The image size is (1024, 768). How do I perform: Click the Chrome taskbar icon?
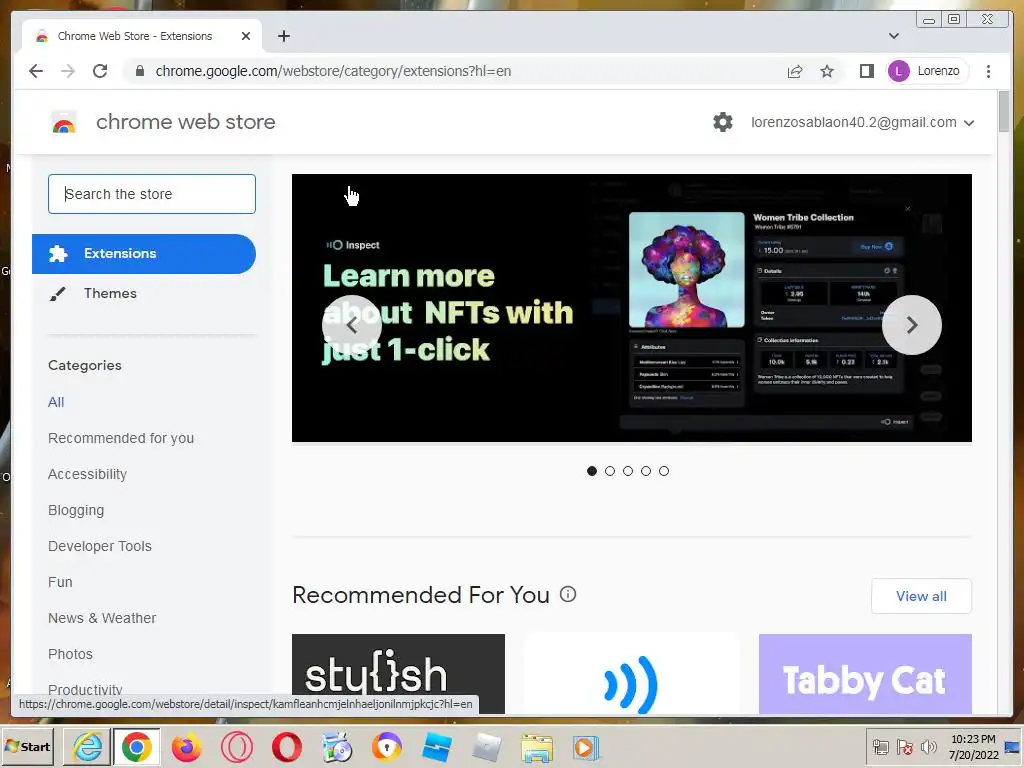click(136, 747)
